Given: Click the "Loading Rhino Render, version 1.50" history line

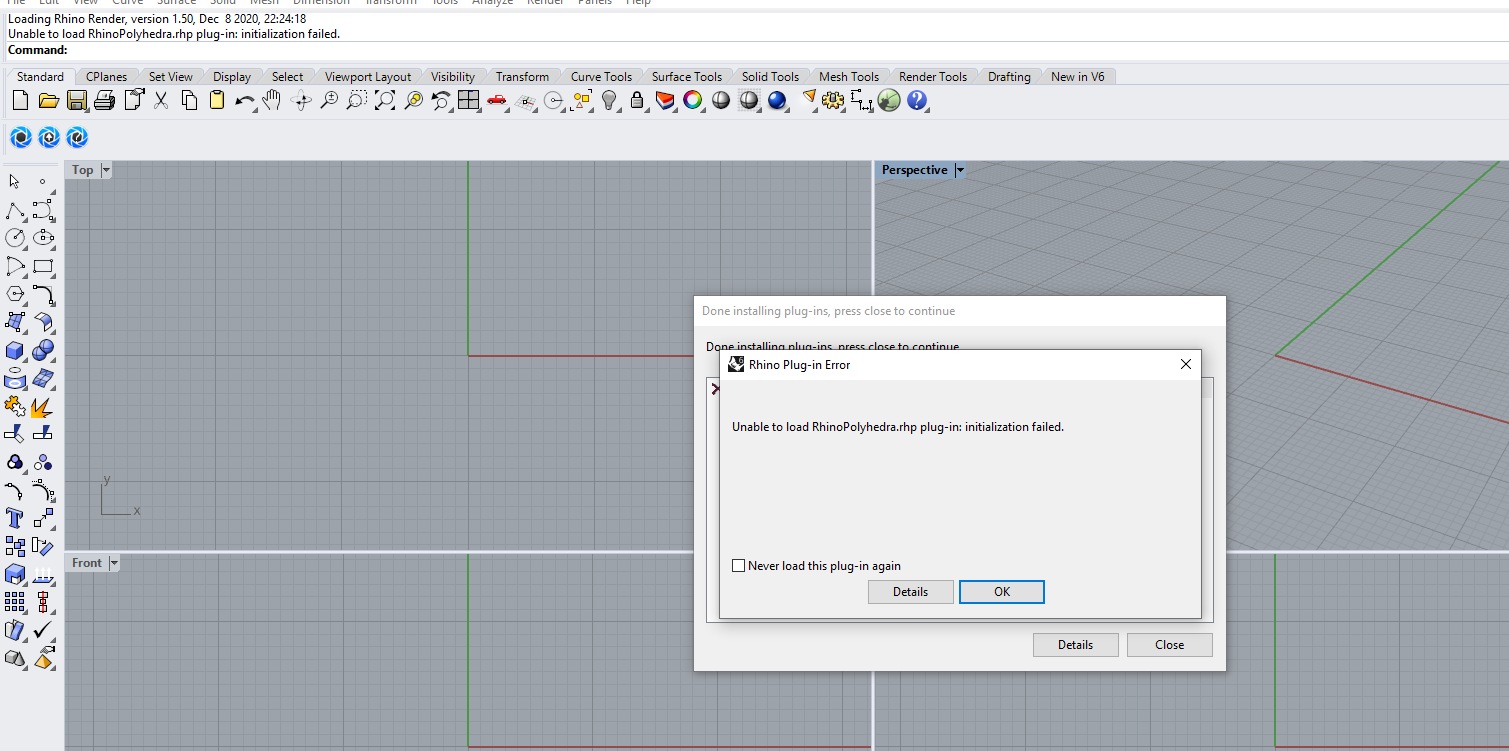Looking at the screenshot, I should 157,19.
